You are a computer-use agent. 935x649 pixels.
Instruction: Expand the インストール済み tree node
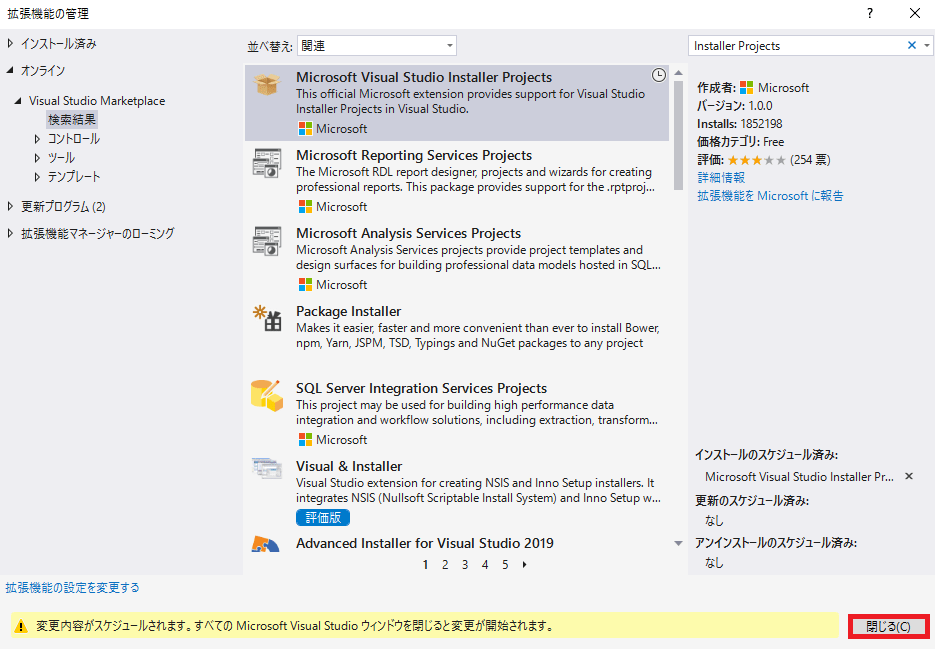point(10,43)
